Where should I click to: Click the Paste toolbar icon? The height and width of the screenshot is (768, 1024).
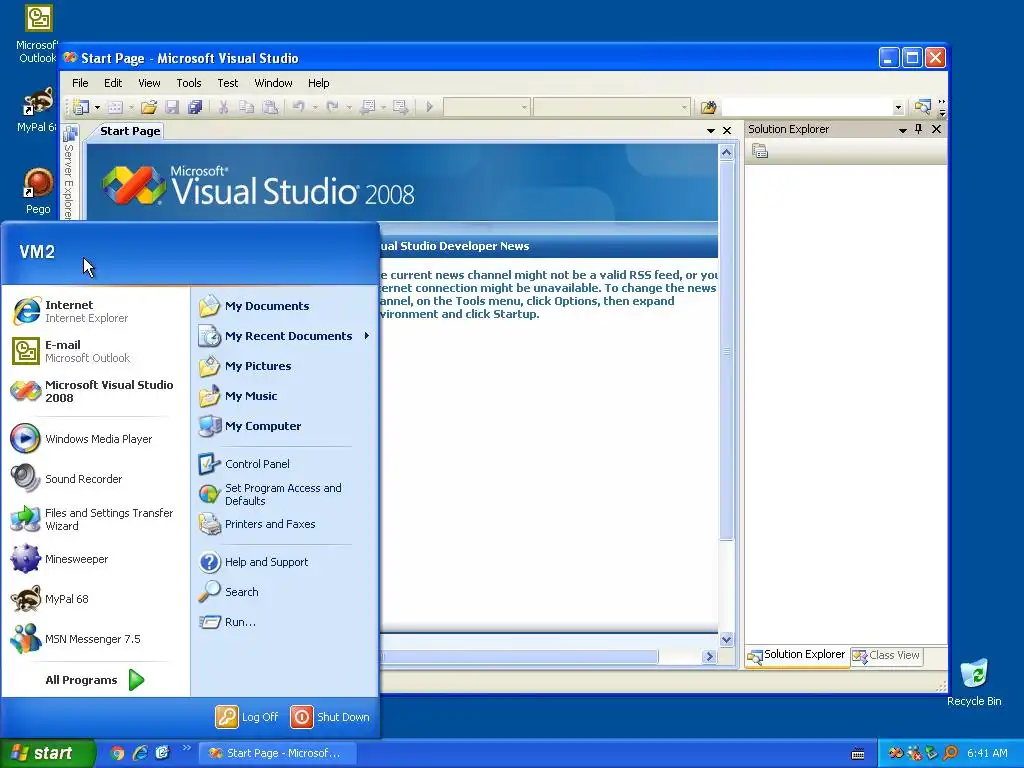(x=270, y=106)
